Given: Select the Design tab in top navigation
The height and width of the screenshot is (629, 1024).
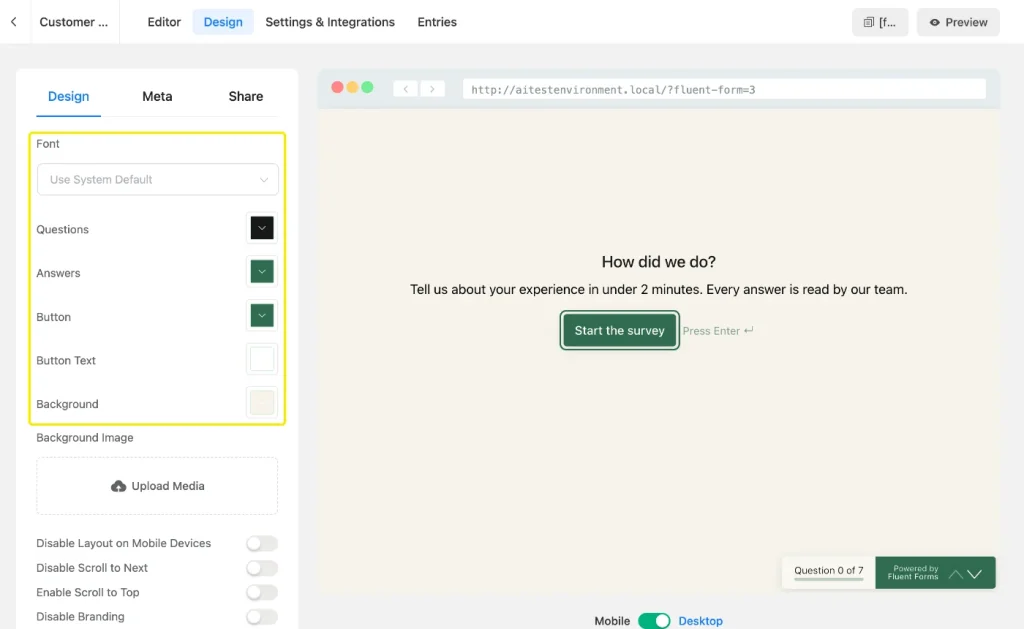Looking at the screenshot, I should pos(223,22).
